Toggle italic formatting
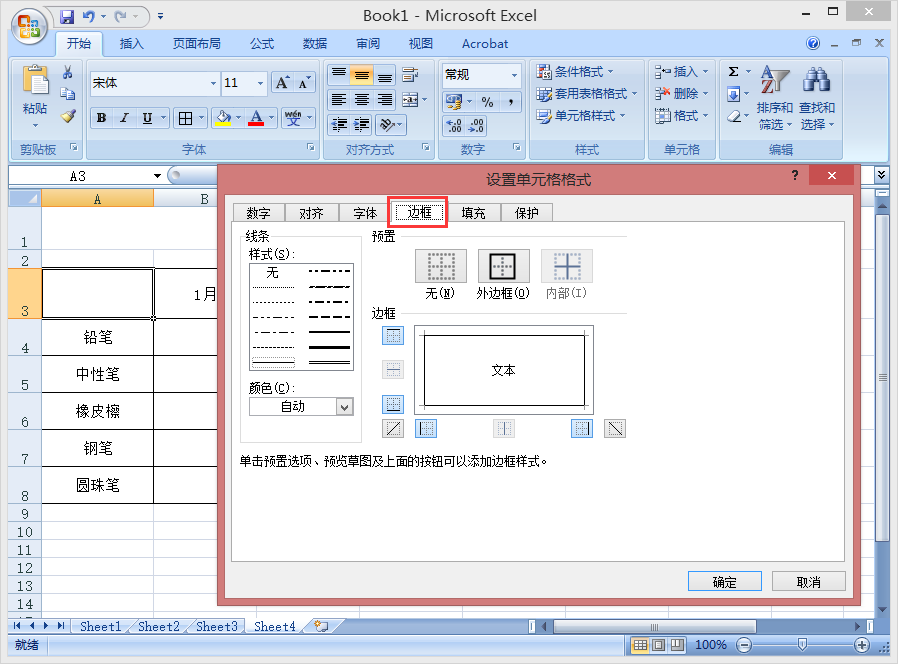Screen dimensions: 898x664 (x=124, y=118)
